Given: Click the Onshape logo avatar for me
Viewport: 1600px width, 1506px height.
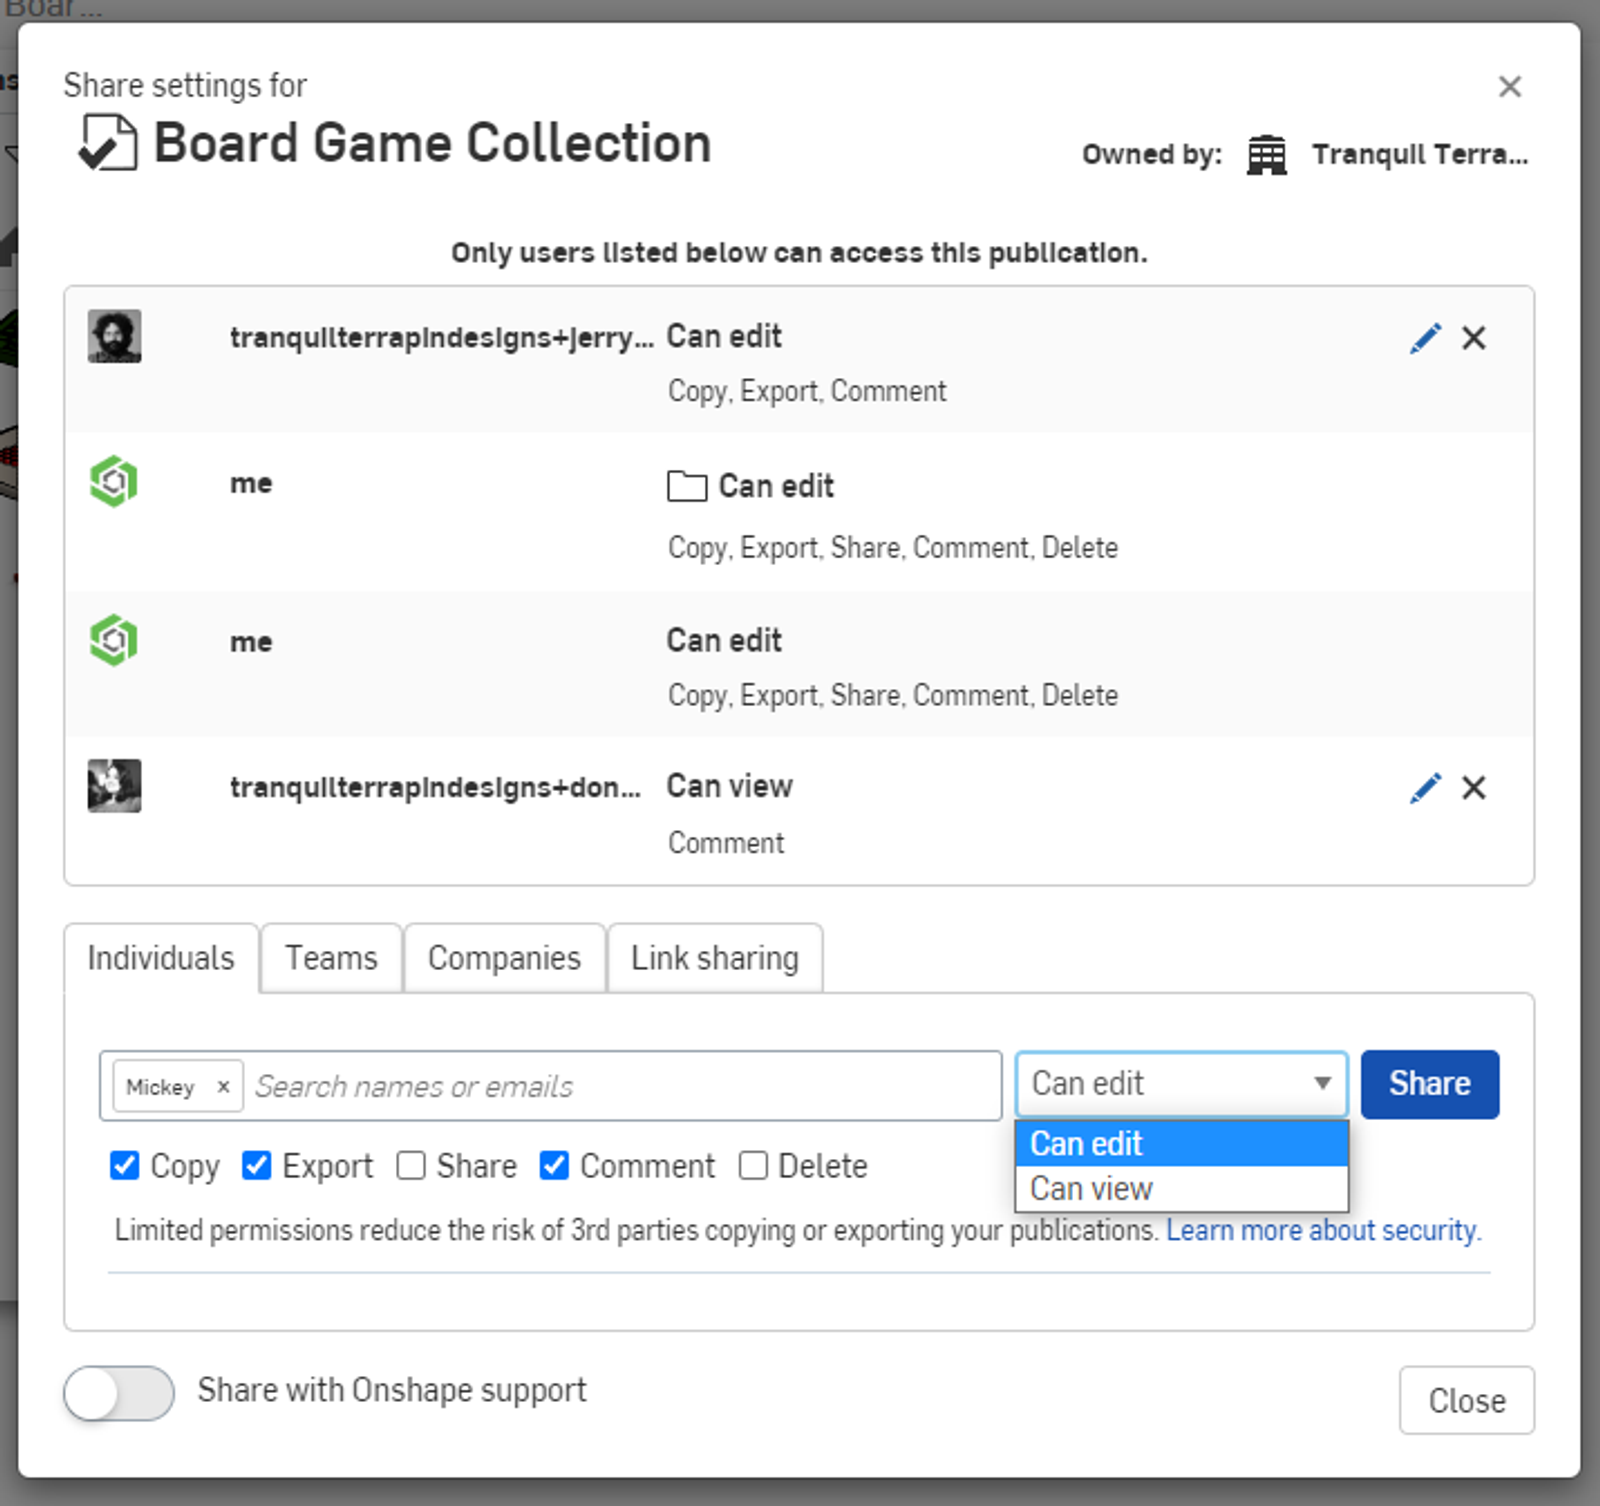Looking at the screenshot, I should pyautogui.click(x=113, y=483).
